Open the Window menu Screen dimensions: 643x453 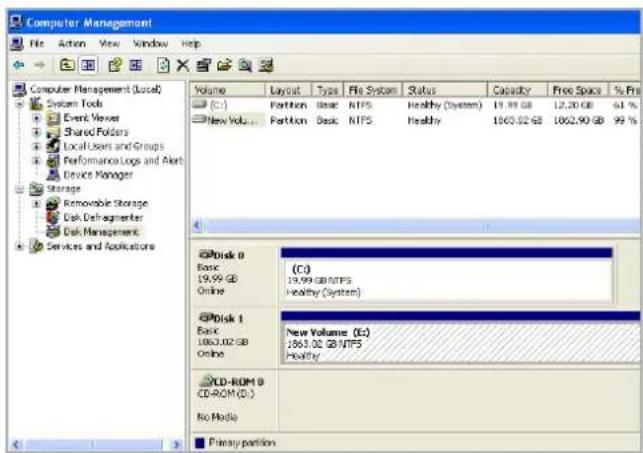(150, 43)
